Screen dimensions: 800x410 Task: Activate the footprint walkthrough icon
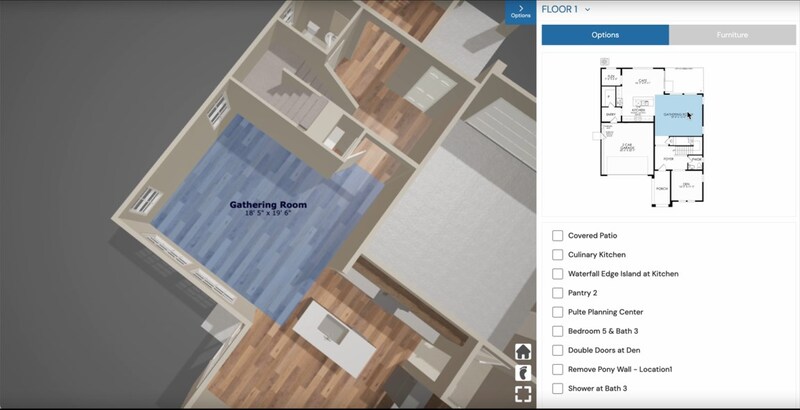(523, 372)
